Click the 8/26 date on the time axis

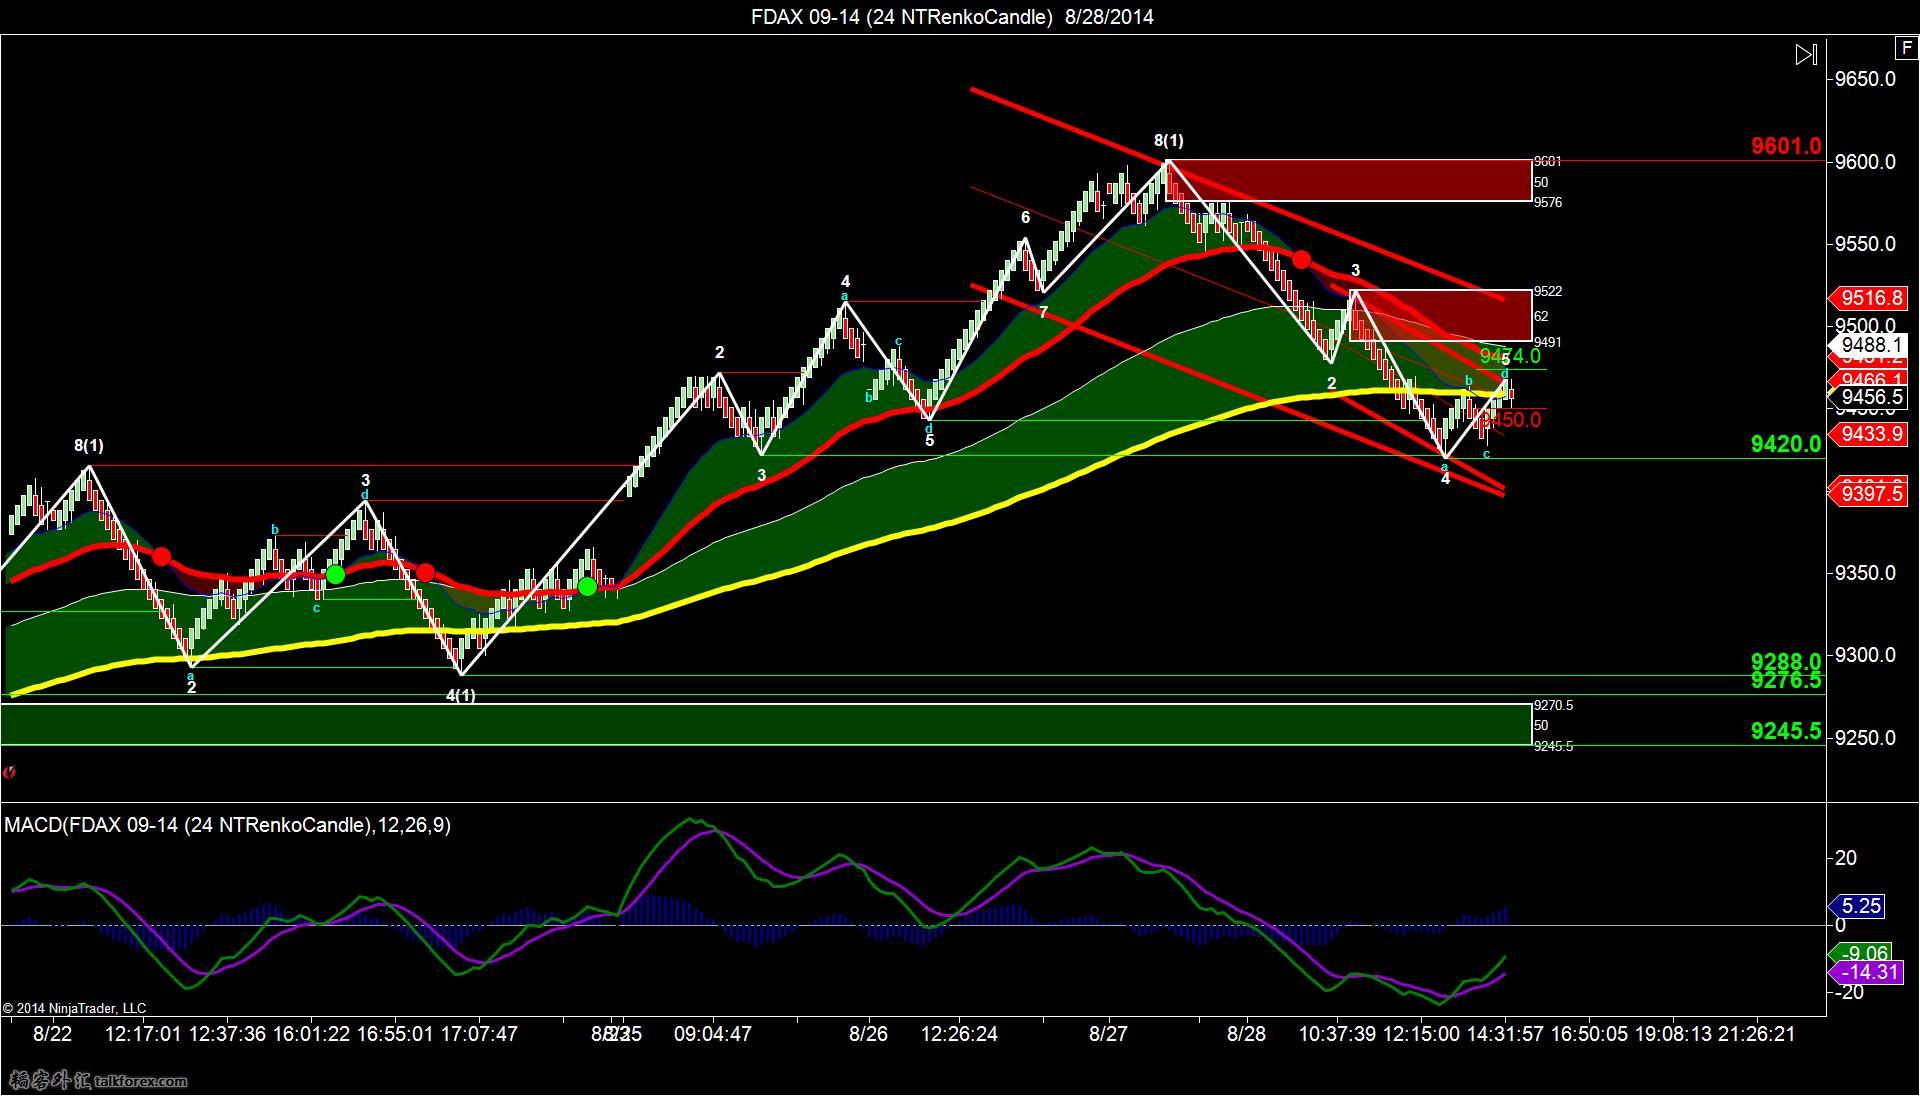click(x=868, y=1034)
